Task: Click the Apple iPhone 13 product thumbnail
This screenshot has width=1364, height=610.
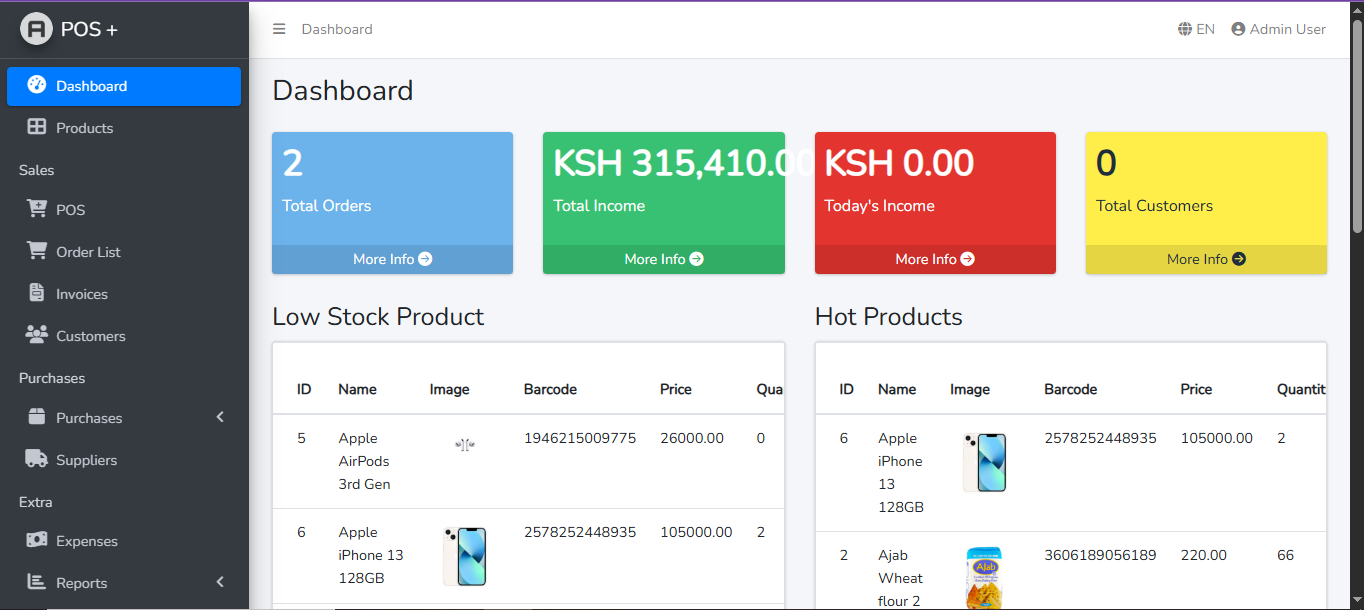Action: click(464, 557)
